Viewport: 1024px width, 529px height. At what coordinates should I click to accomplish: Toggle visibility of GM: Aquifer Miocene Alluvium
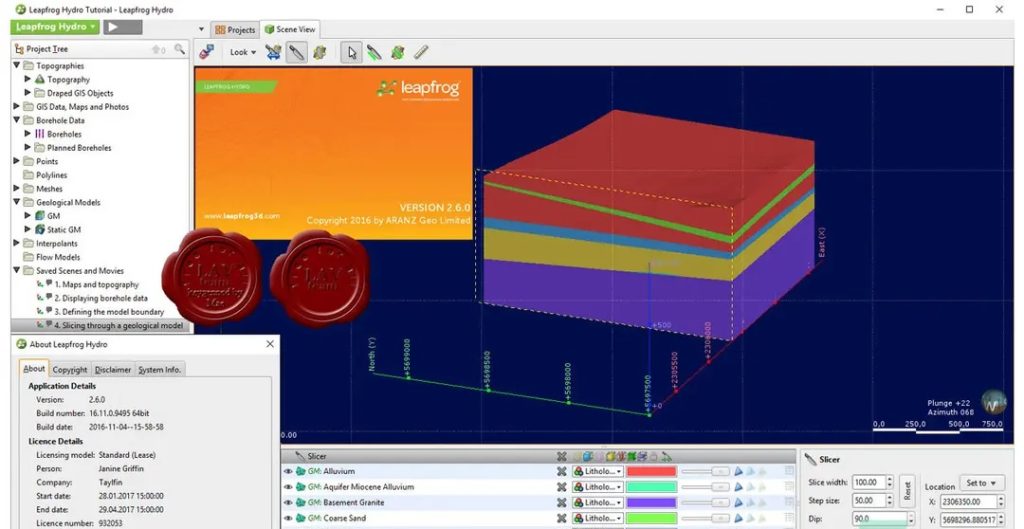click(288, 487)
